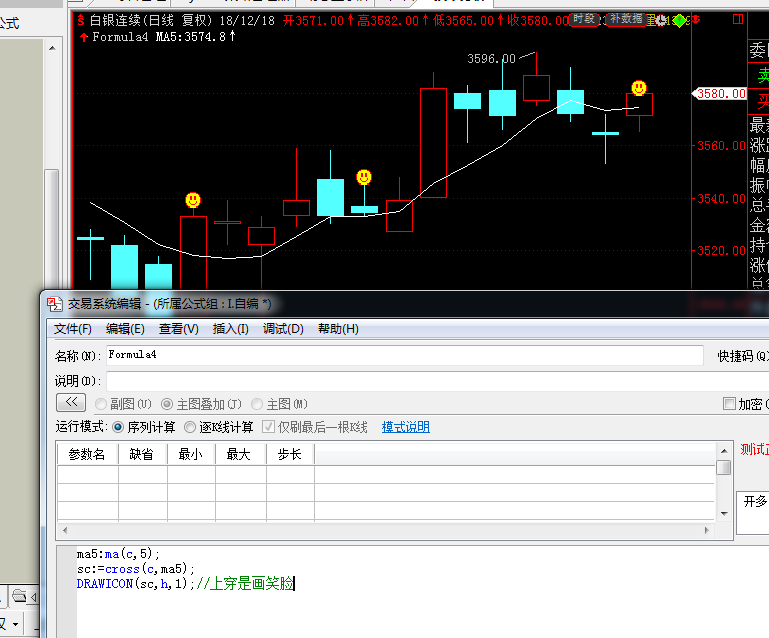Click the 3560.00 price axis label
The width and height of the screenshot is (769, 638).
pyautogui.click(x=721, y=146)
